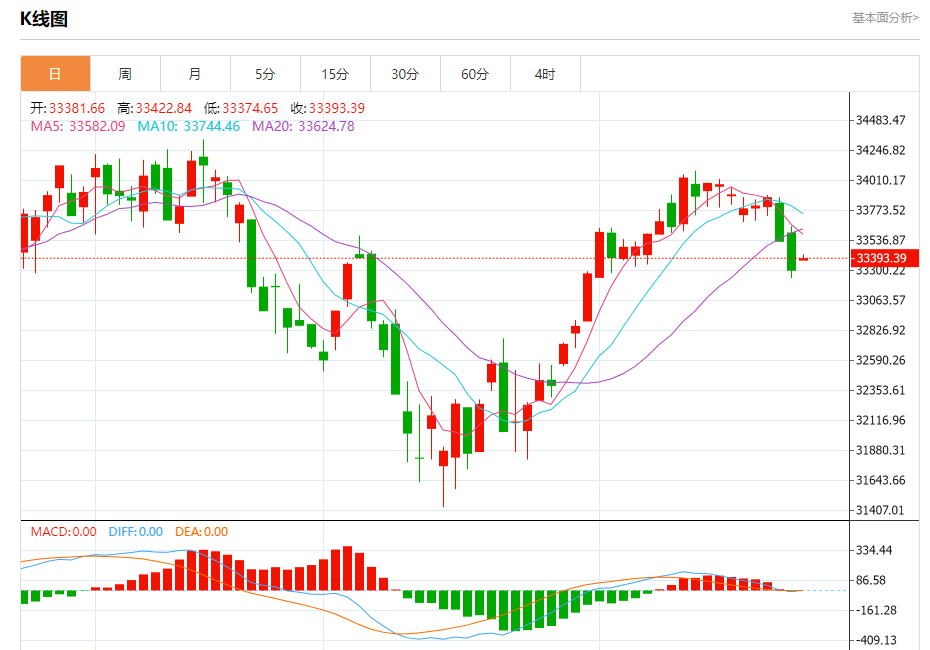The image size is (930, 650).
Task: Click the 33063.57 axis label
Action: tap(880, 300)
